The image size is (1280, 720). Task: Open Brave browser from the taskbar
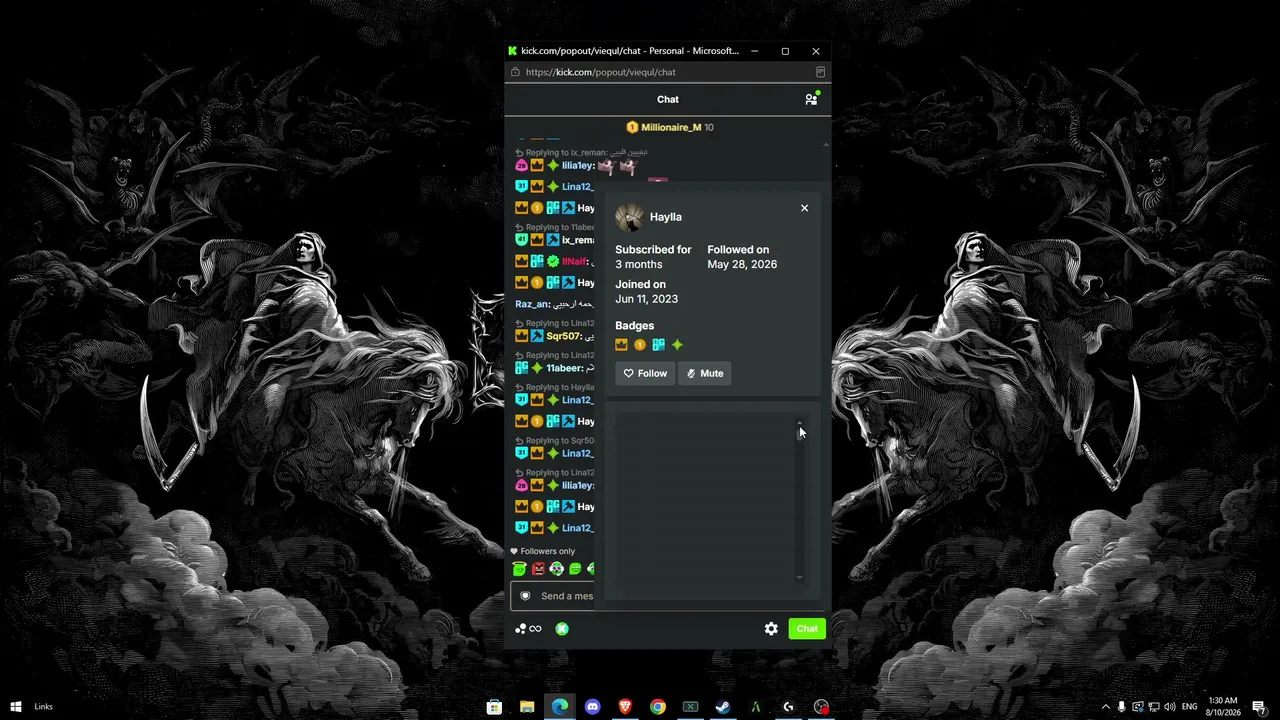click(625, 707)
